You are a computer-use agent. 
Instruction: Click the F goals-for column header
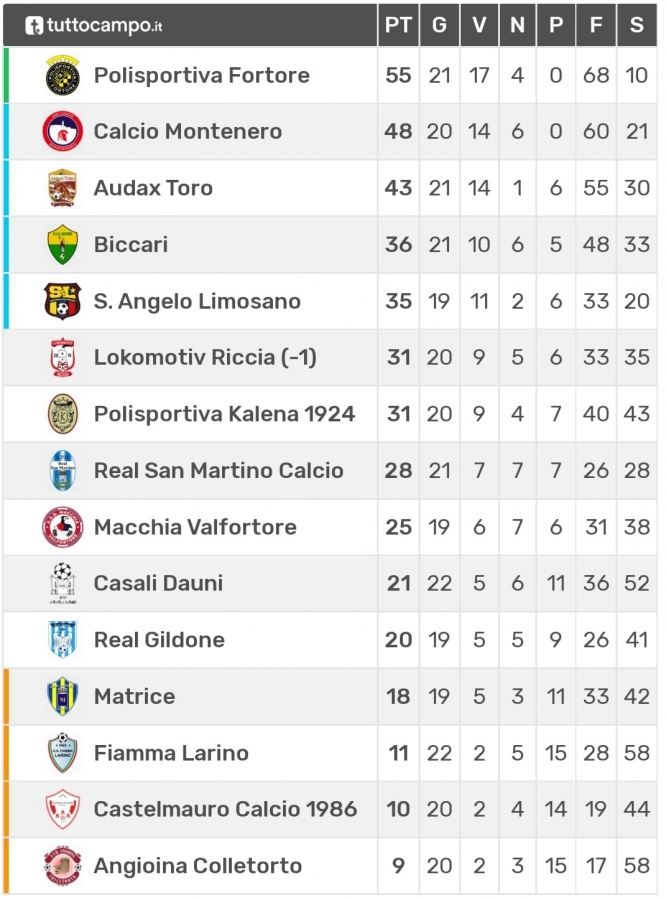(x=596, y=25)
